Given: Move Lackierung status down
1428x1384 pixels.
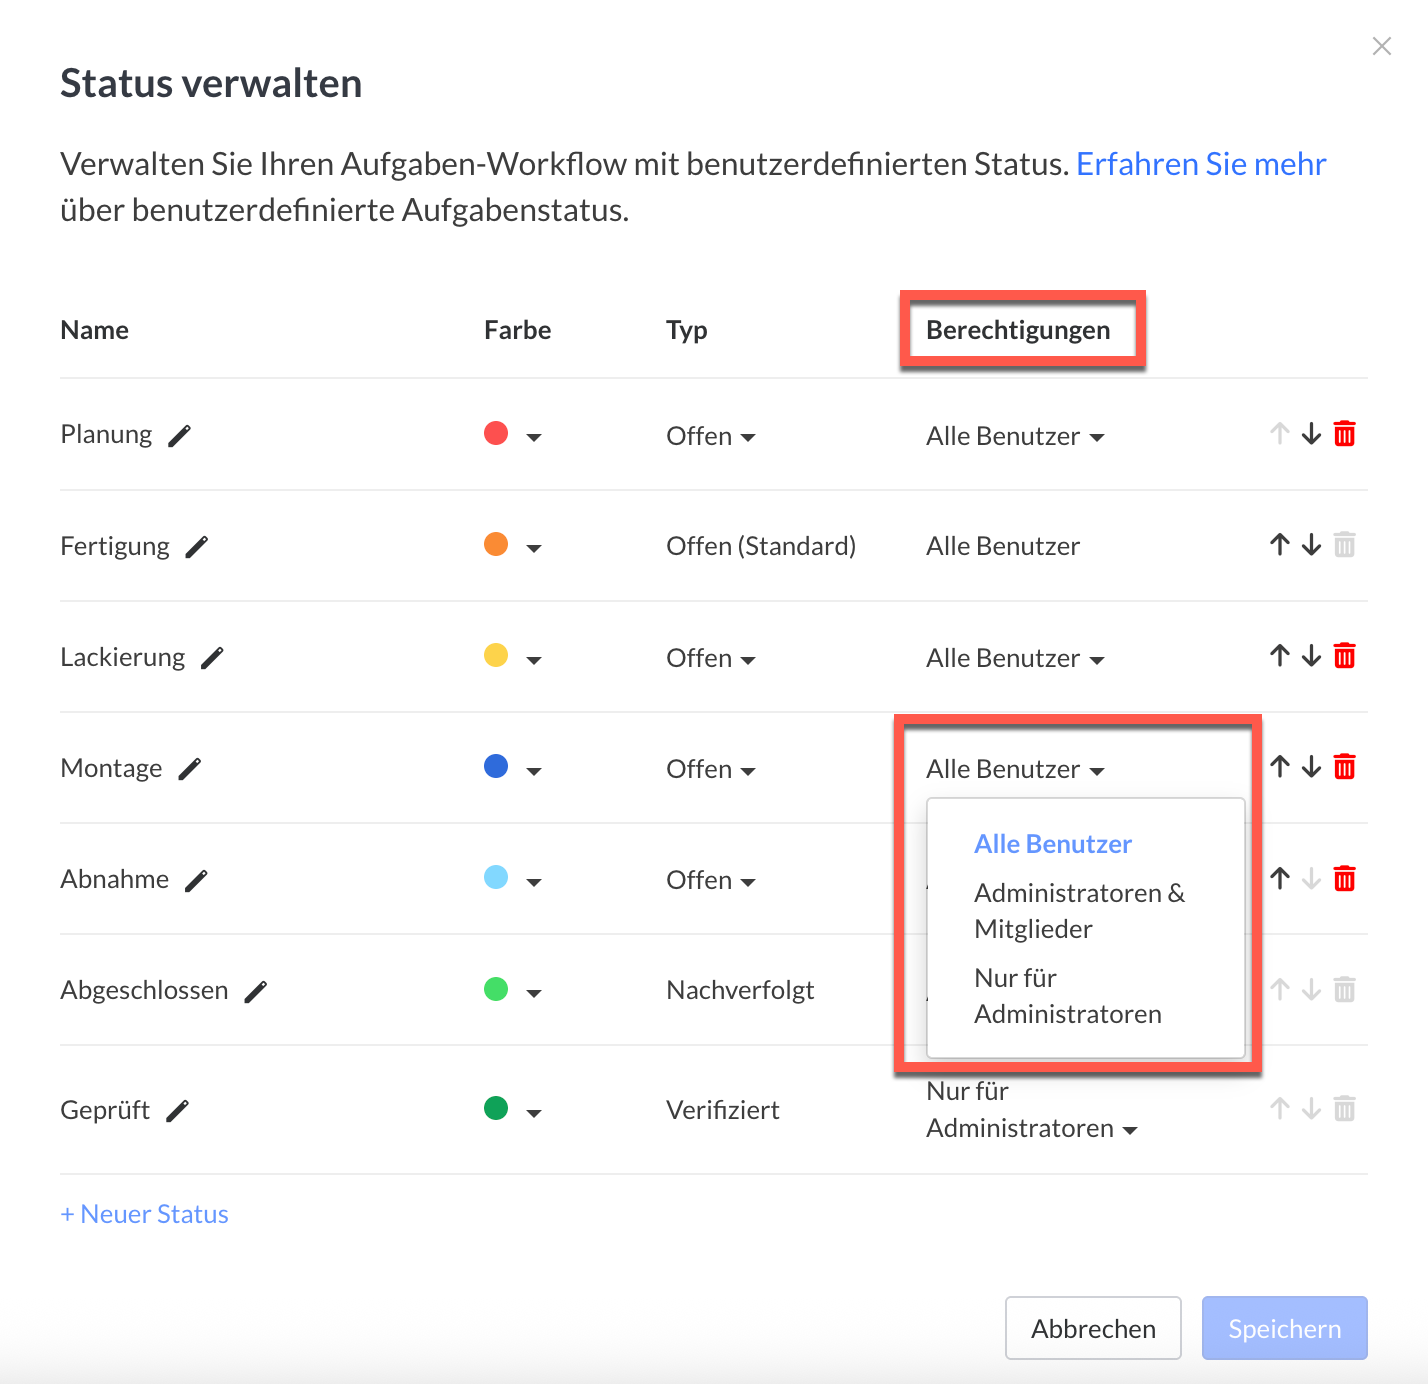Looking at the screenshot, I should [x=1312, y=656].
